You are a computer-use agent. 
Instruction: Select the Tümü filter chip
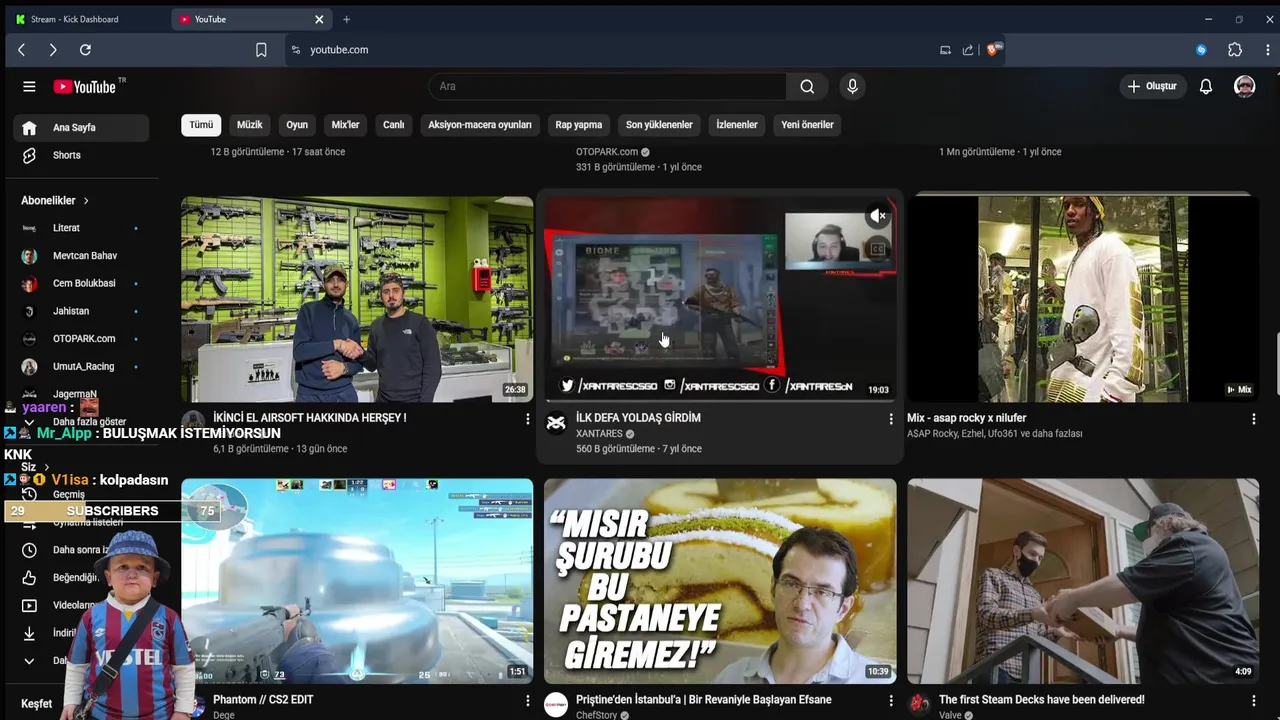tap(201, 125)
